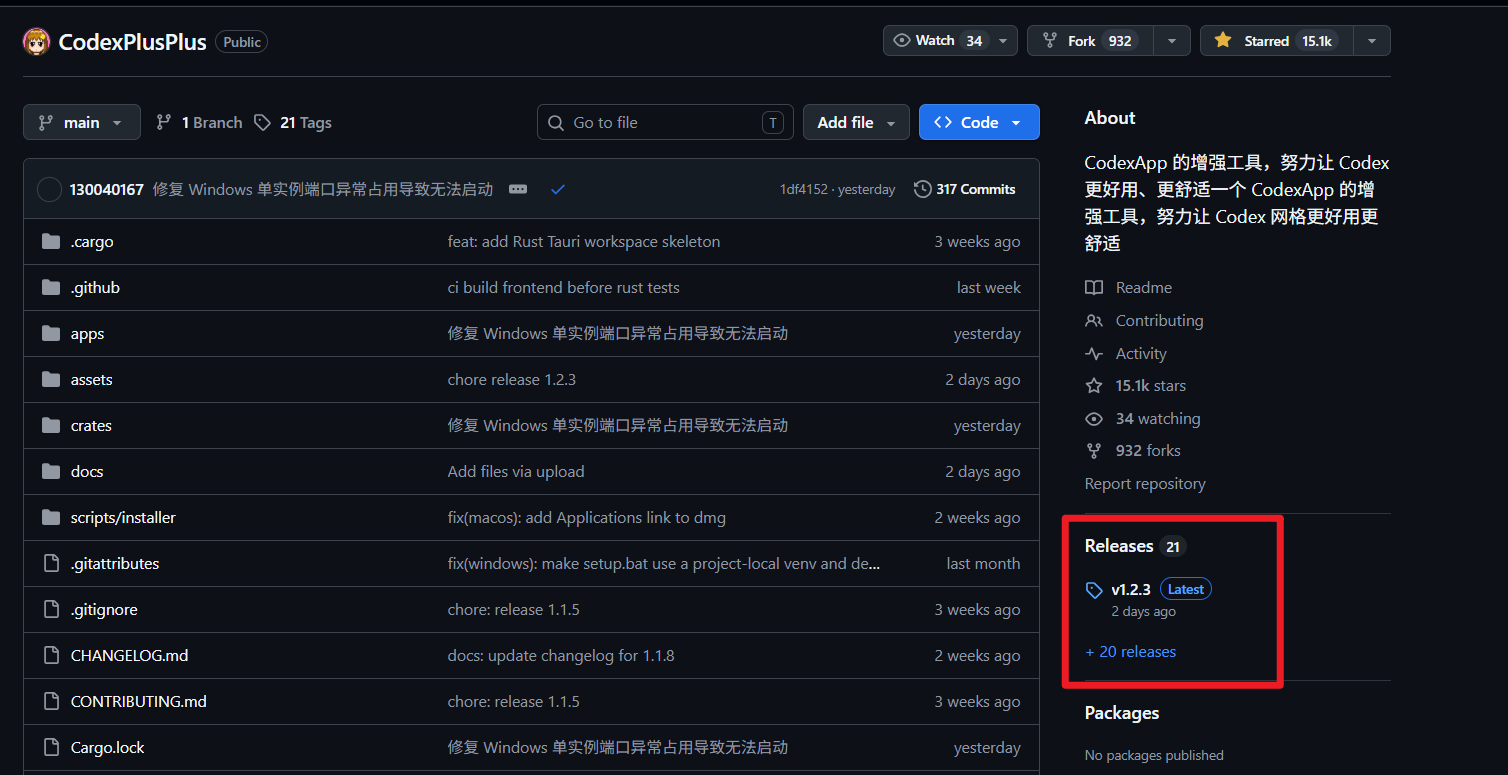
Task: Fork the repository with the Fork button
Action: click(1090, 41)
